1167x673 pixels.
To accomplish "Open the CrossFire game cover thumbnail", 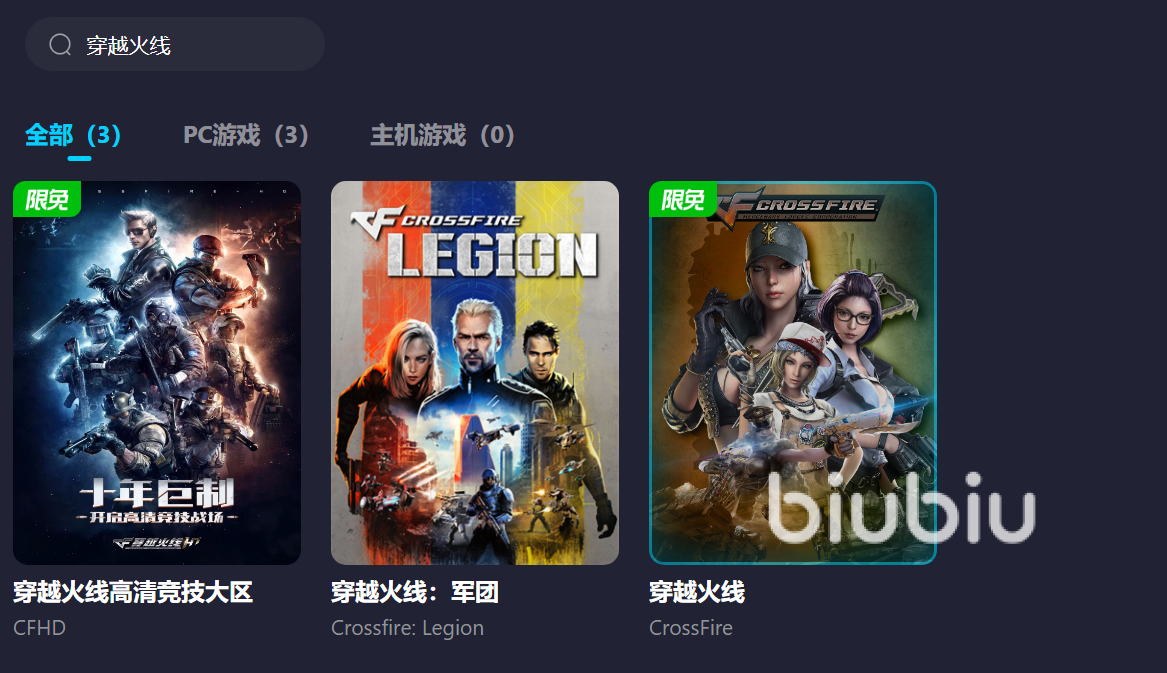I will click(793, 372).
